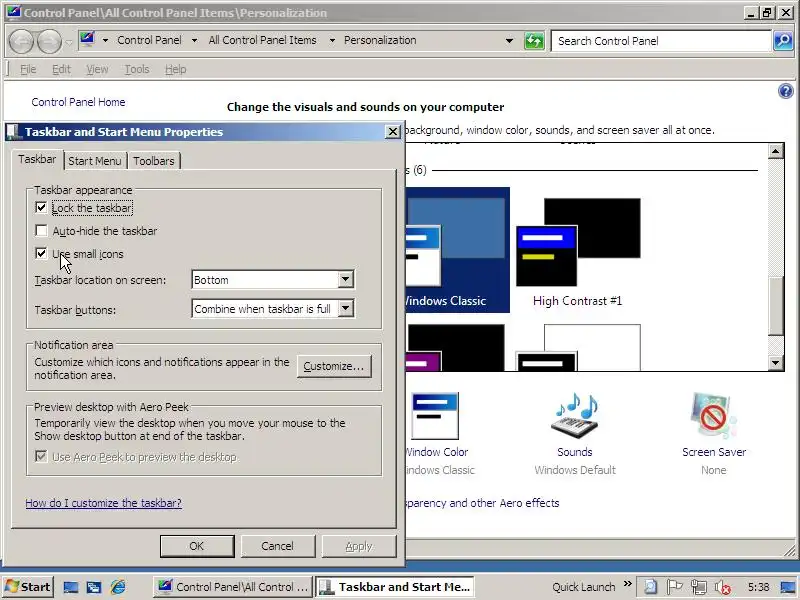This screenshot has height=600, width=800.
Task: Switch to the Start Menu tab
Action: click(95, 161)
